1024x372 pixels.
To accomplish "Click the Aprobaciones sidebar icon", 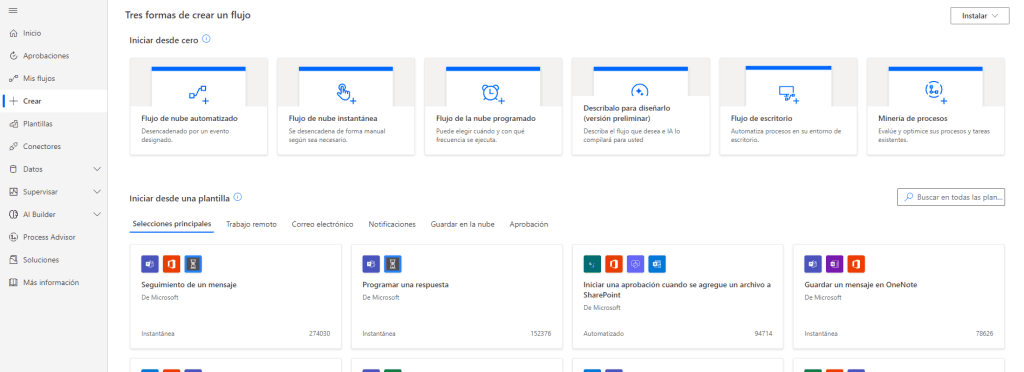I will (x=13, y=56).
